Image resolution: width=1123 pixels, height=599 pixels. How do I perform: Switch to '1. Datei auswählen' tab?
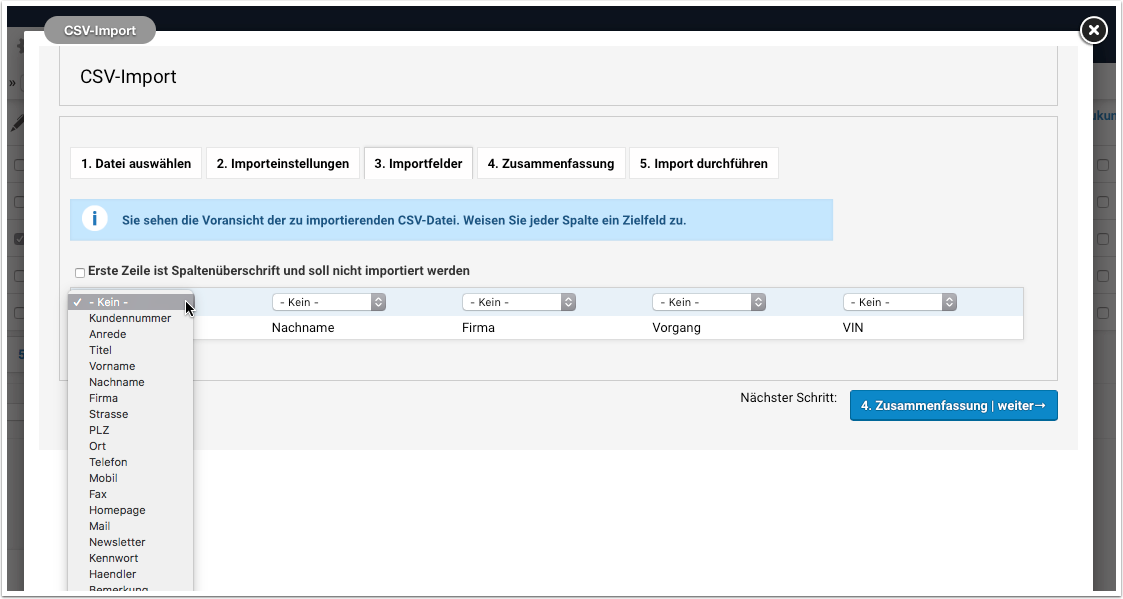136,163
